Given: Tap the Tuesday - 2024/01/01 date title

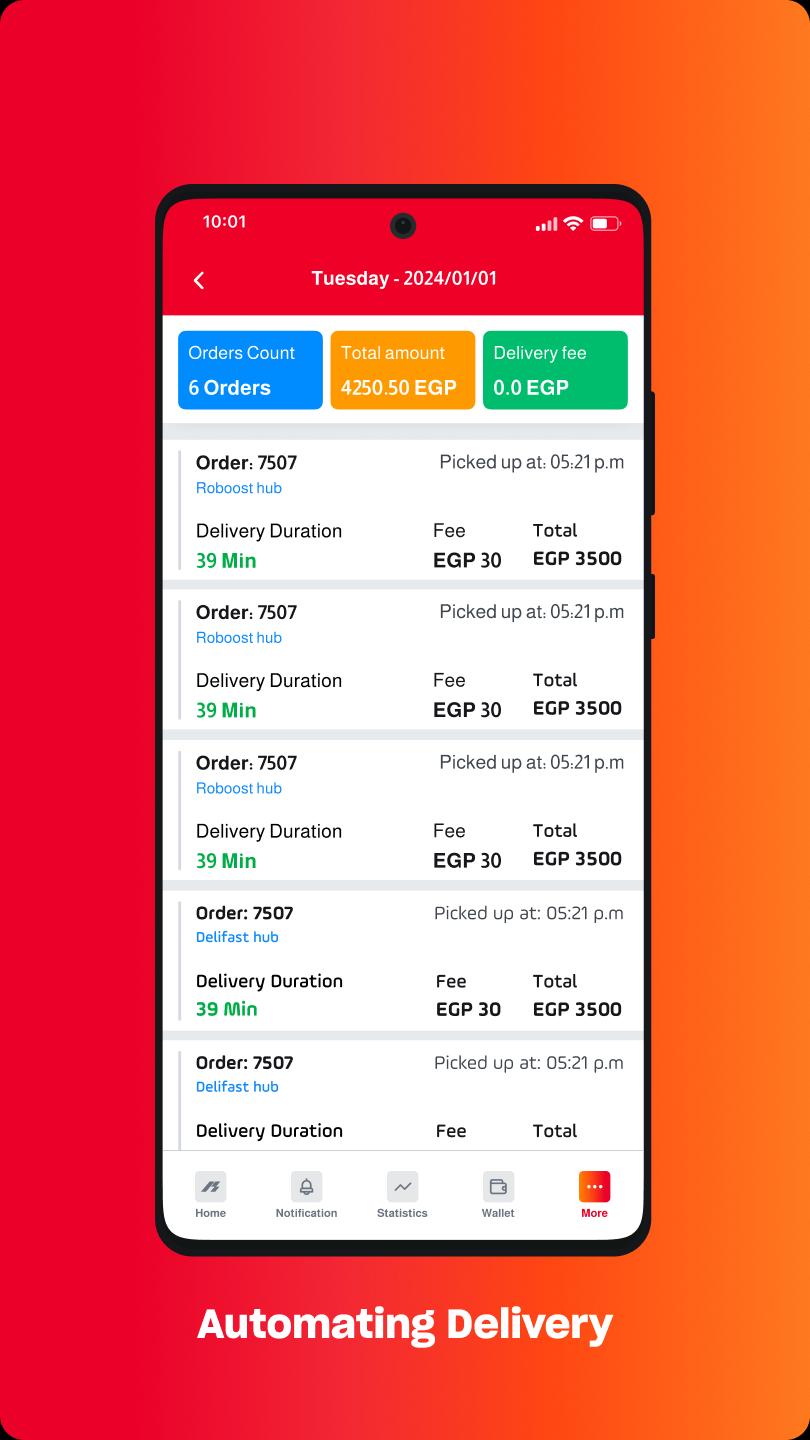Looking at the screenshot, I should (x=404, y=279).
